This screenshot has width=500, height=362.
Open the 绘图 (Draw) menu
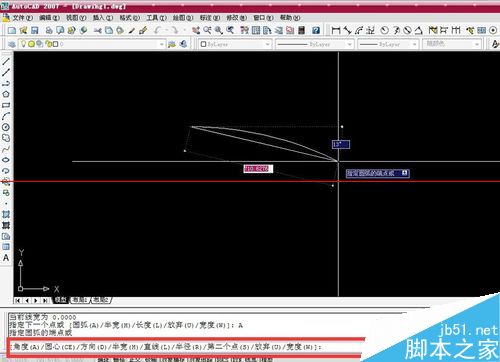tap(183, 18)
